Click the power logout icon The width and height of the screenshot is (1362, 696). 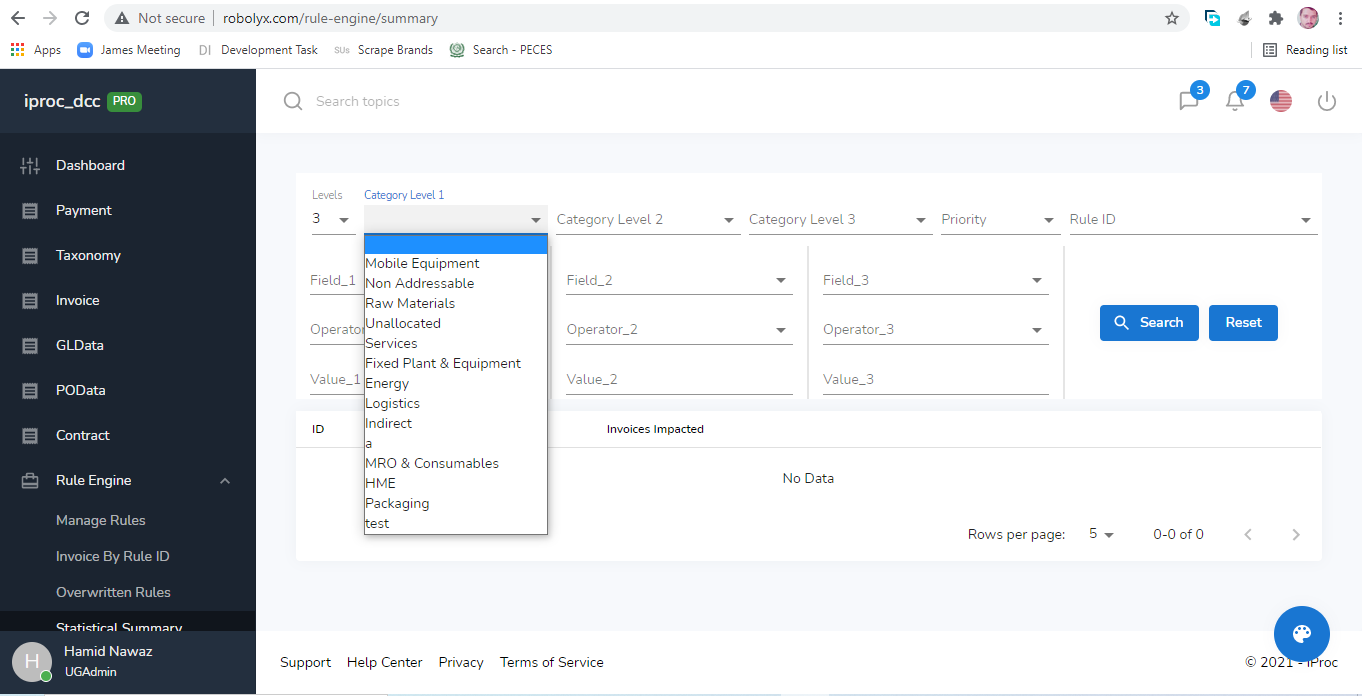pyautogui.click(x=1327, y=101)
